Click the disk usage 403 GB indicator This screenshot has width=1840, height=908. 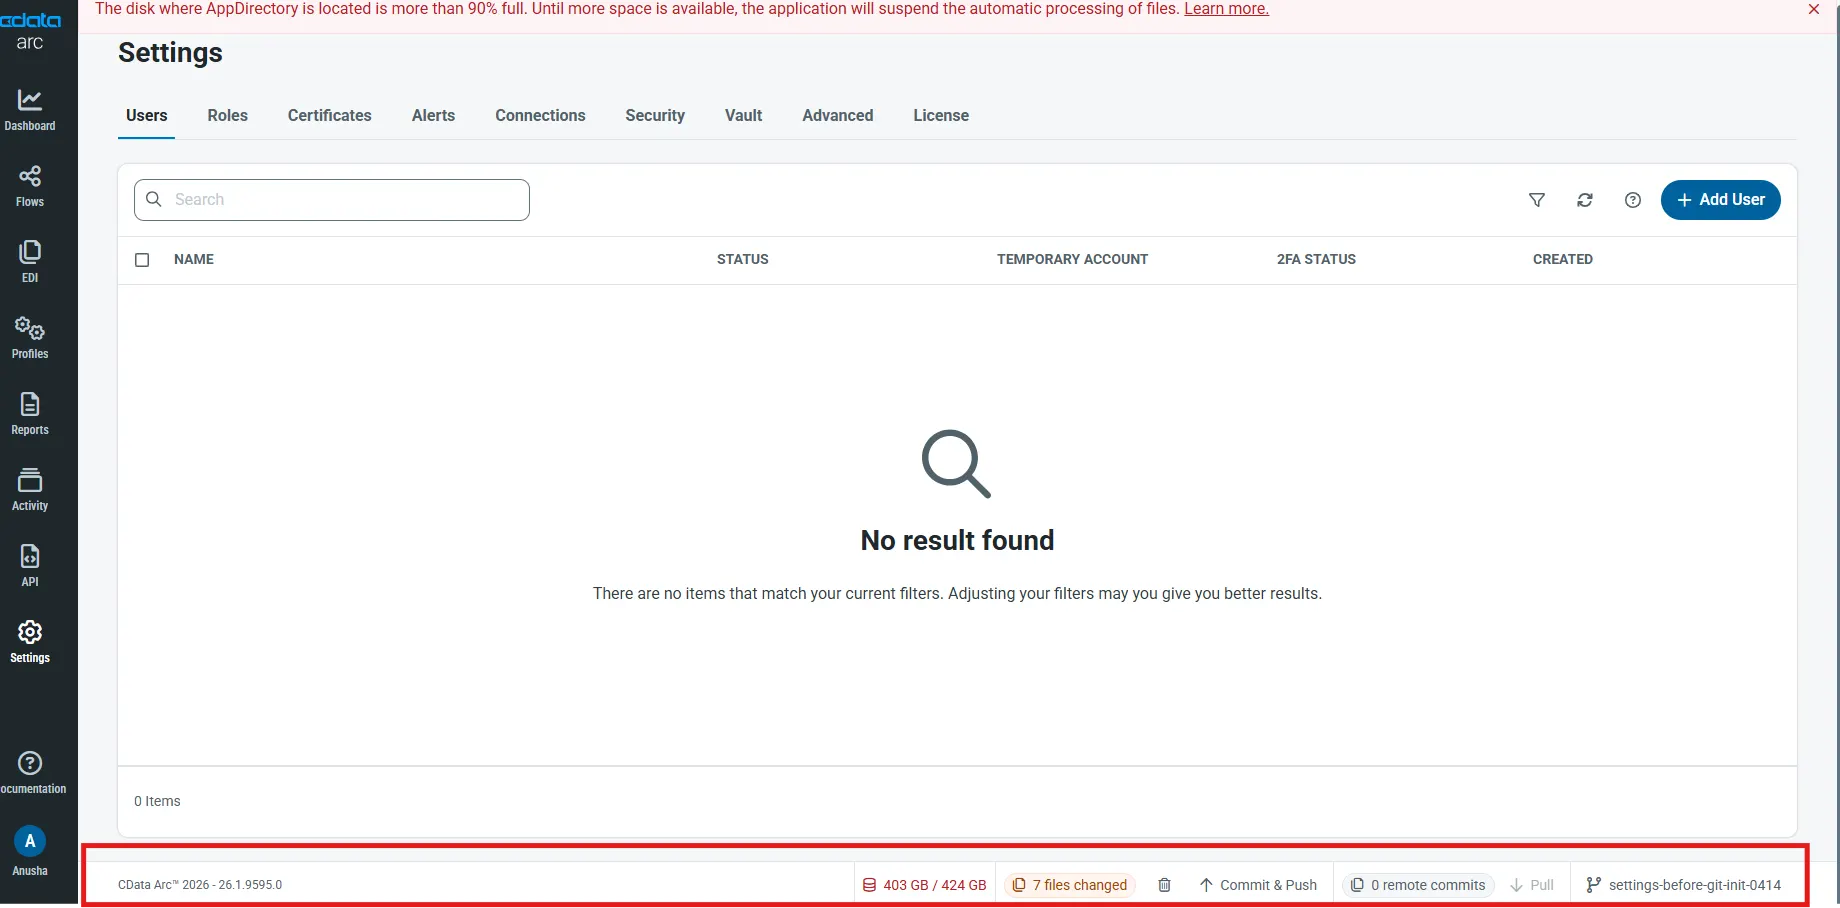(924, 885)
